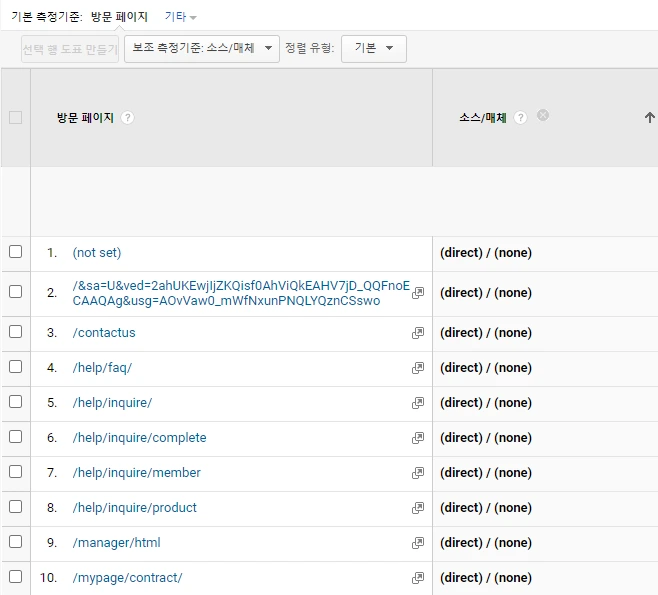Click (direct) / (none) in /contactus row

tap(486, 333)
